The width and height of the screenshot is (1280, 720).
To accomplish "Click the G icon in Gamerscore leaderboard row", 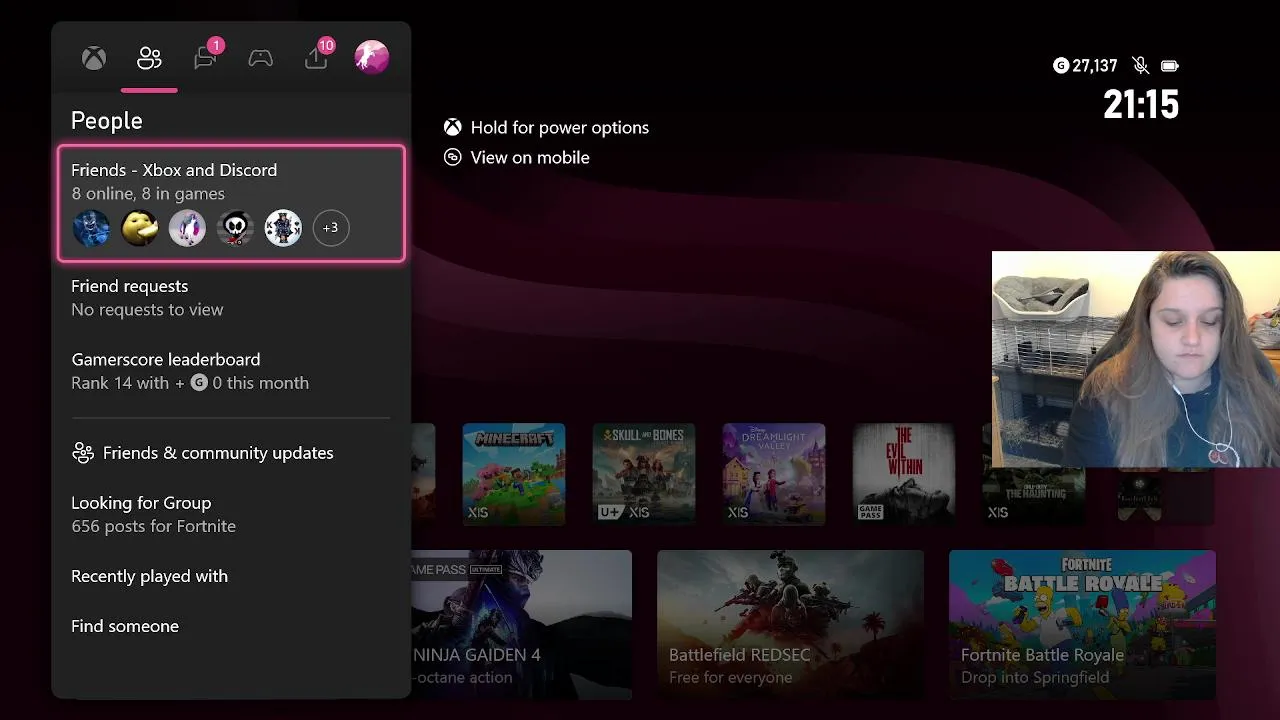I will 199,383.
